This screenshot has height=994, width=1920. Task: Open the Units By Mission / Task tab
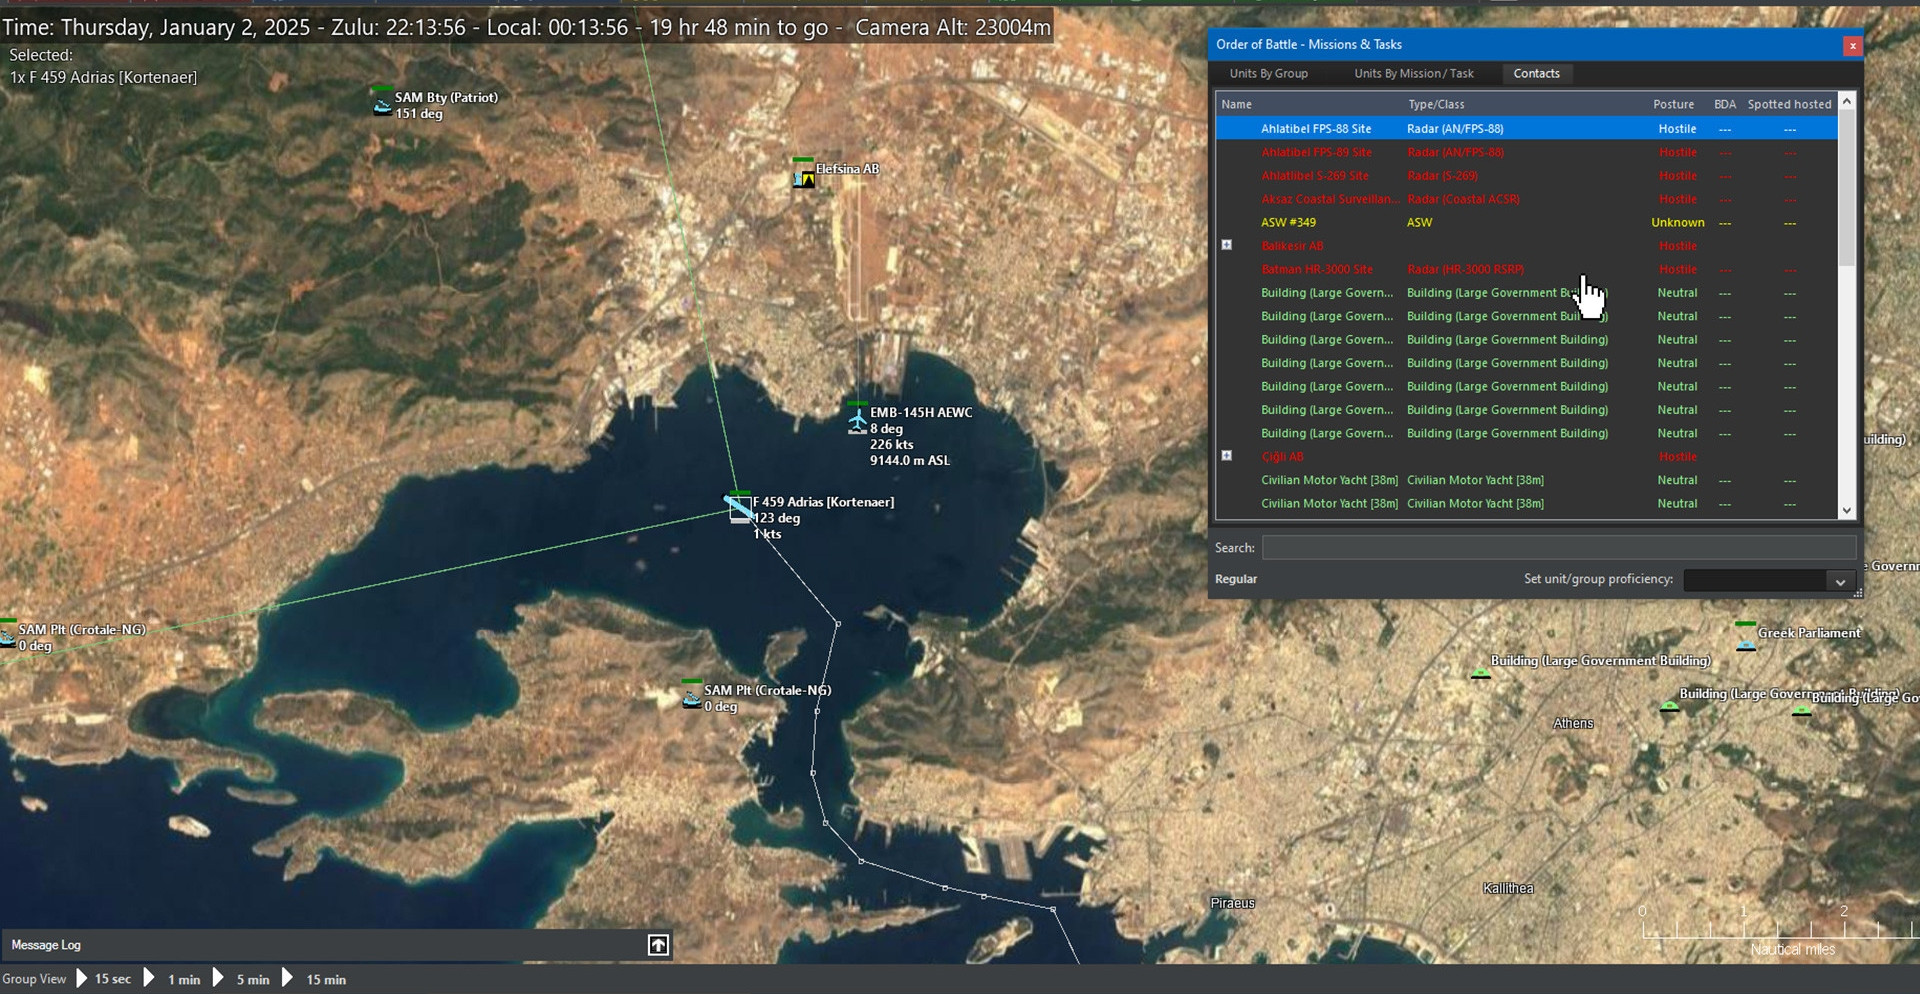(1413, 74)
